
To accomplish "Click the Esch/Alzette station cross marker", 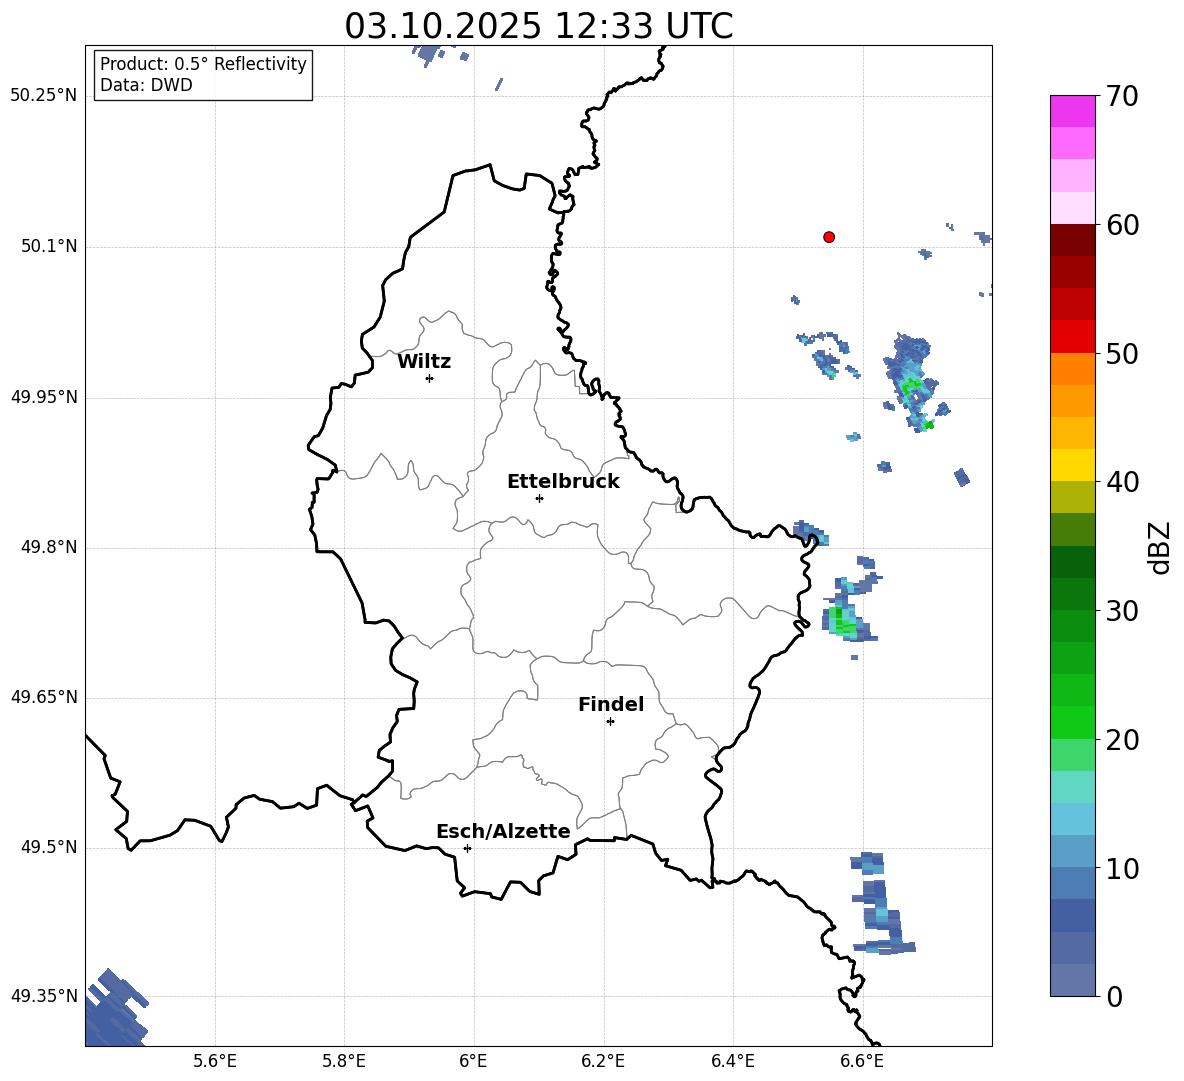I will (x=467, y=848).
